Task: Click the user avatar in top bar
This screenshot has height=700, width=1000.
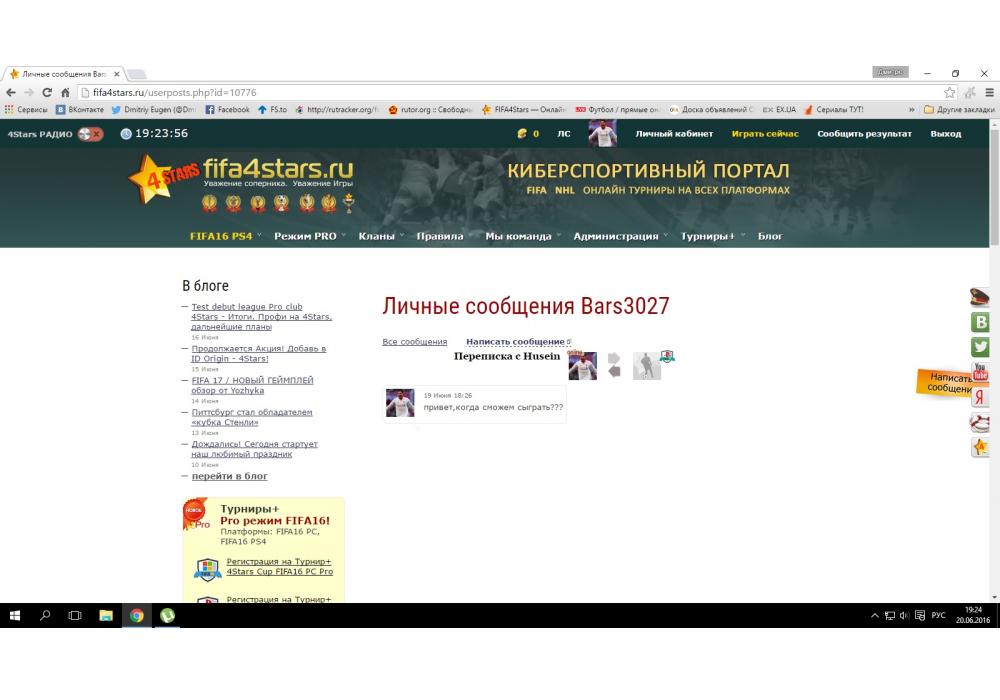Action: pos(602,134)
